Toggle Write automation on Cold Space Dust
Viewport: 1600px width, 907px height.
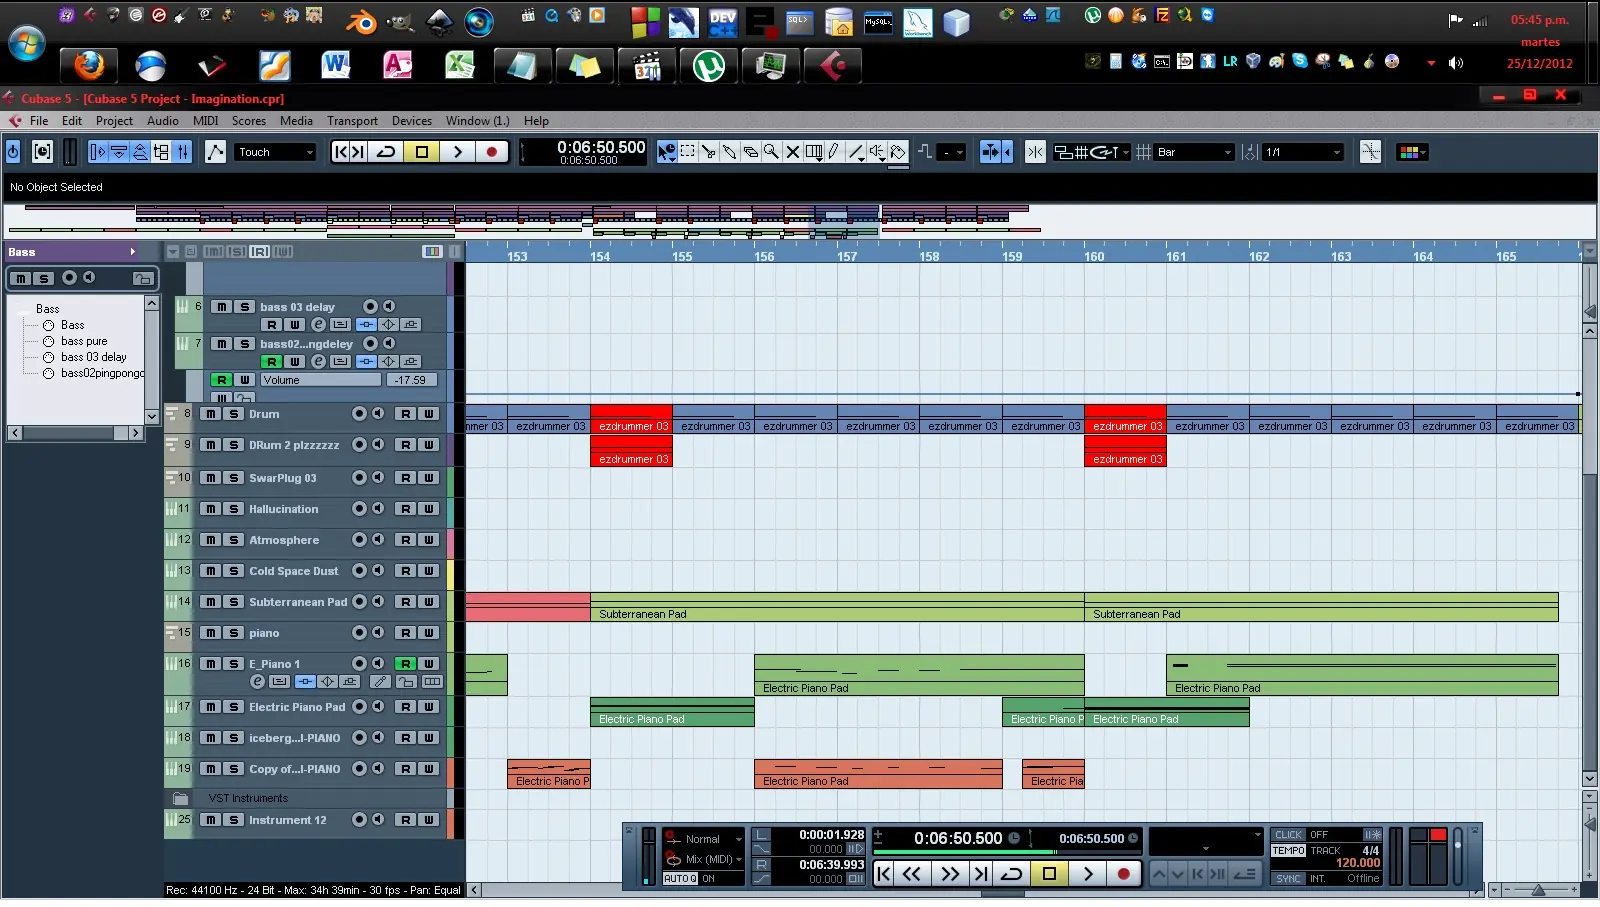(x=429, y=571)
